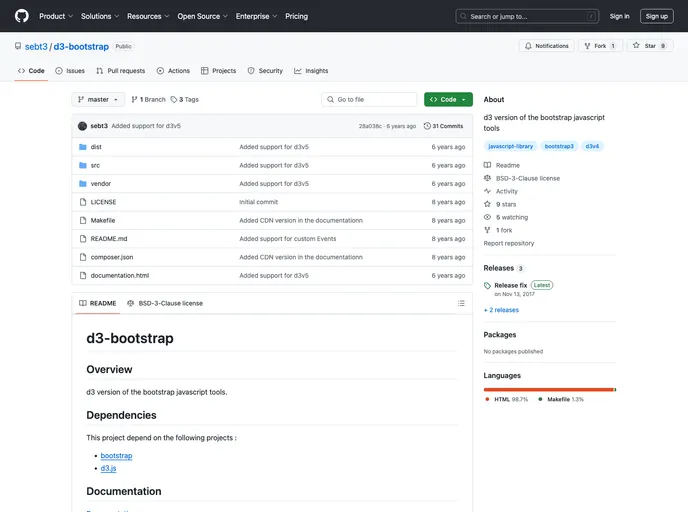The width and height of the screenshot is (688, 512).
Task: Click the book icon next to Readme
Action: [x=487, y=165]
